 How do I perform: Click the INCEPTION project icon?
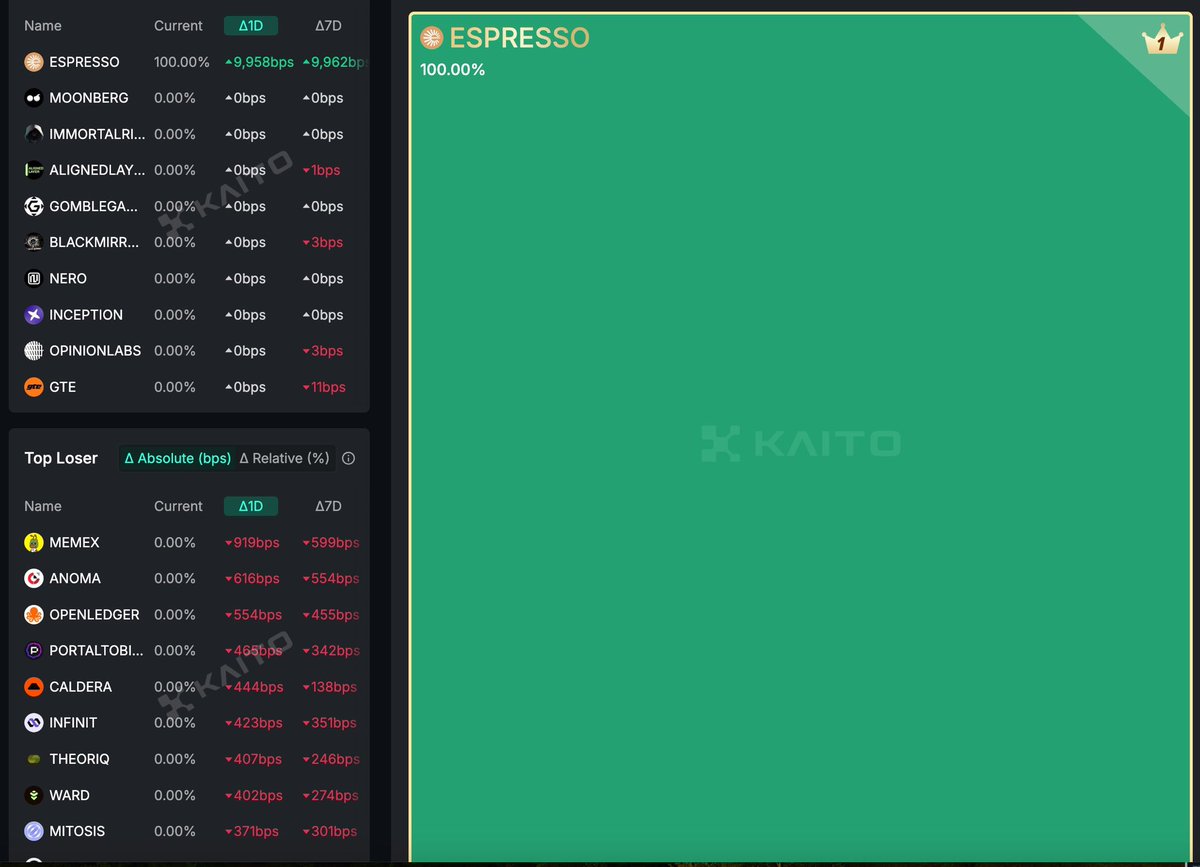click(x=34, y=314)
